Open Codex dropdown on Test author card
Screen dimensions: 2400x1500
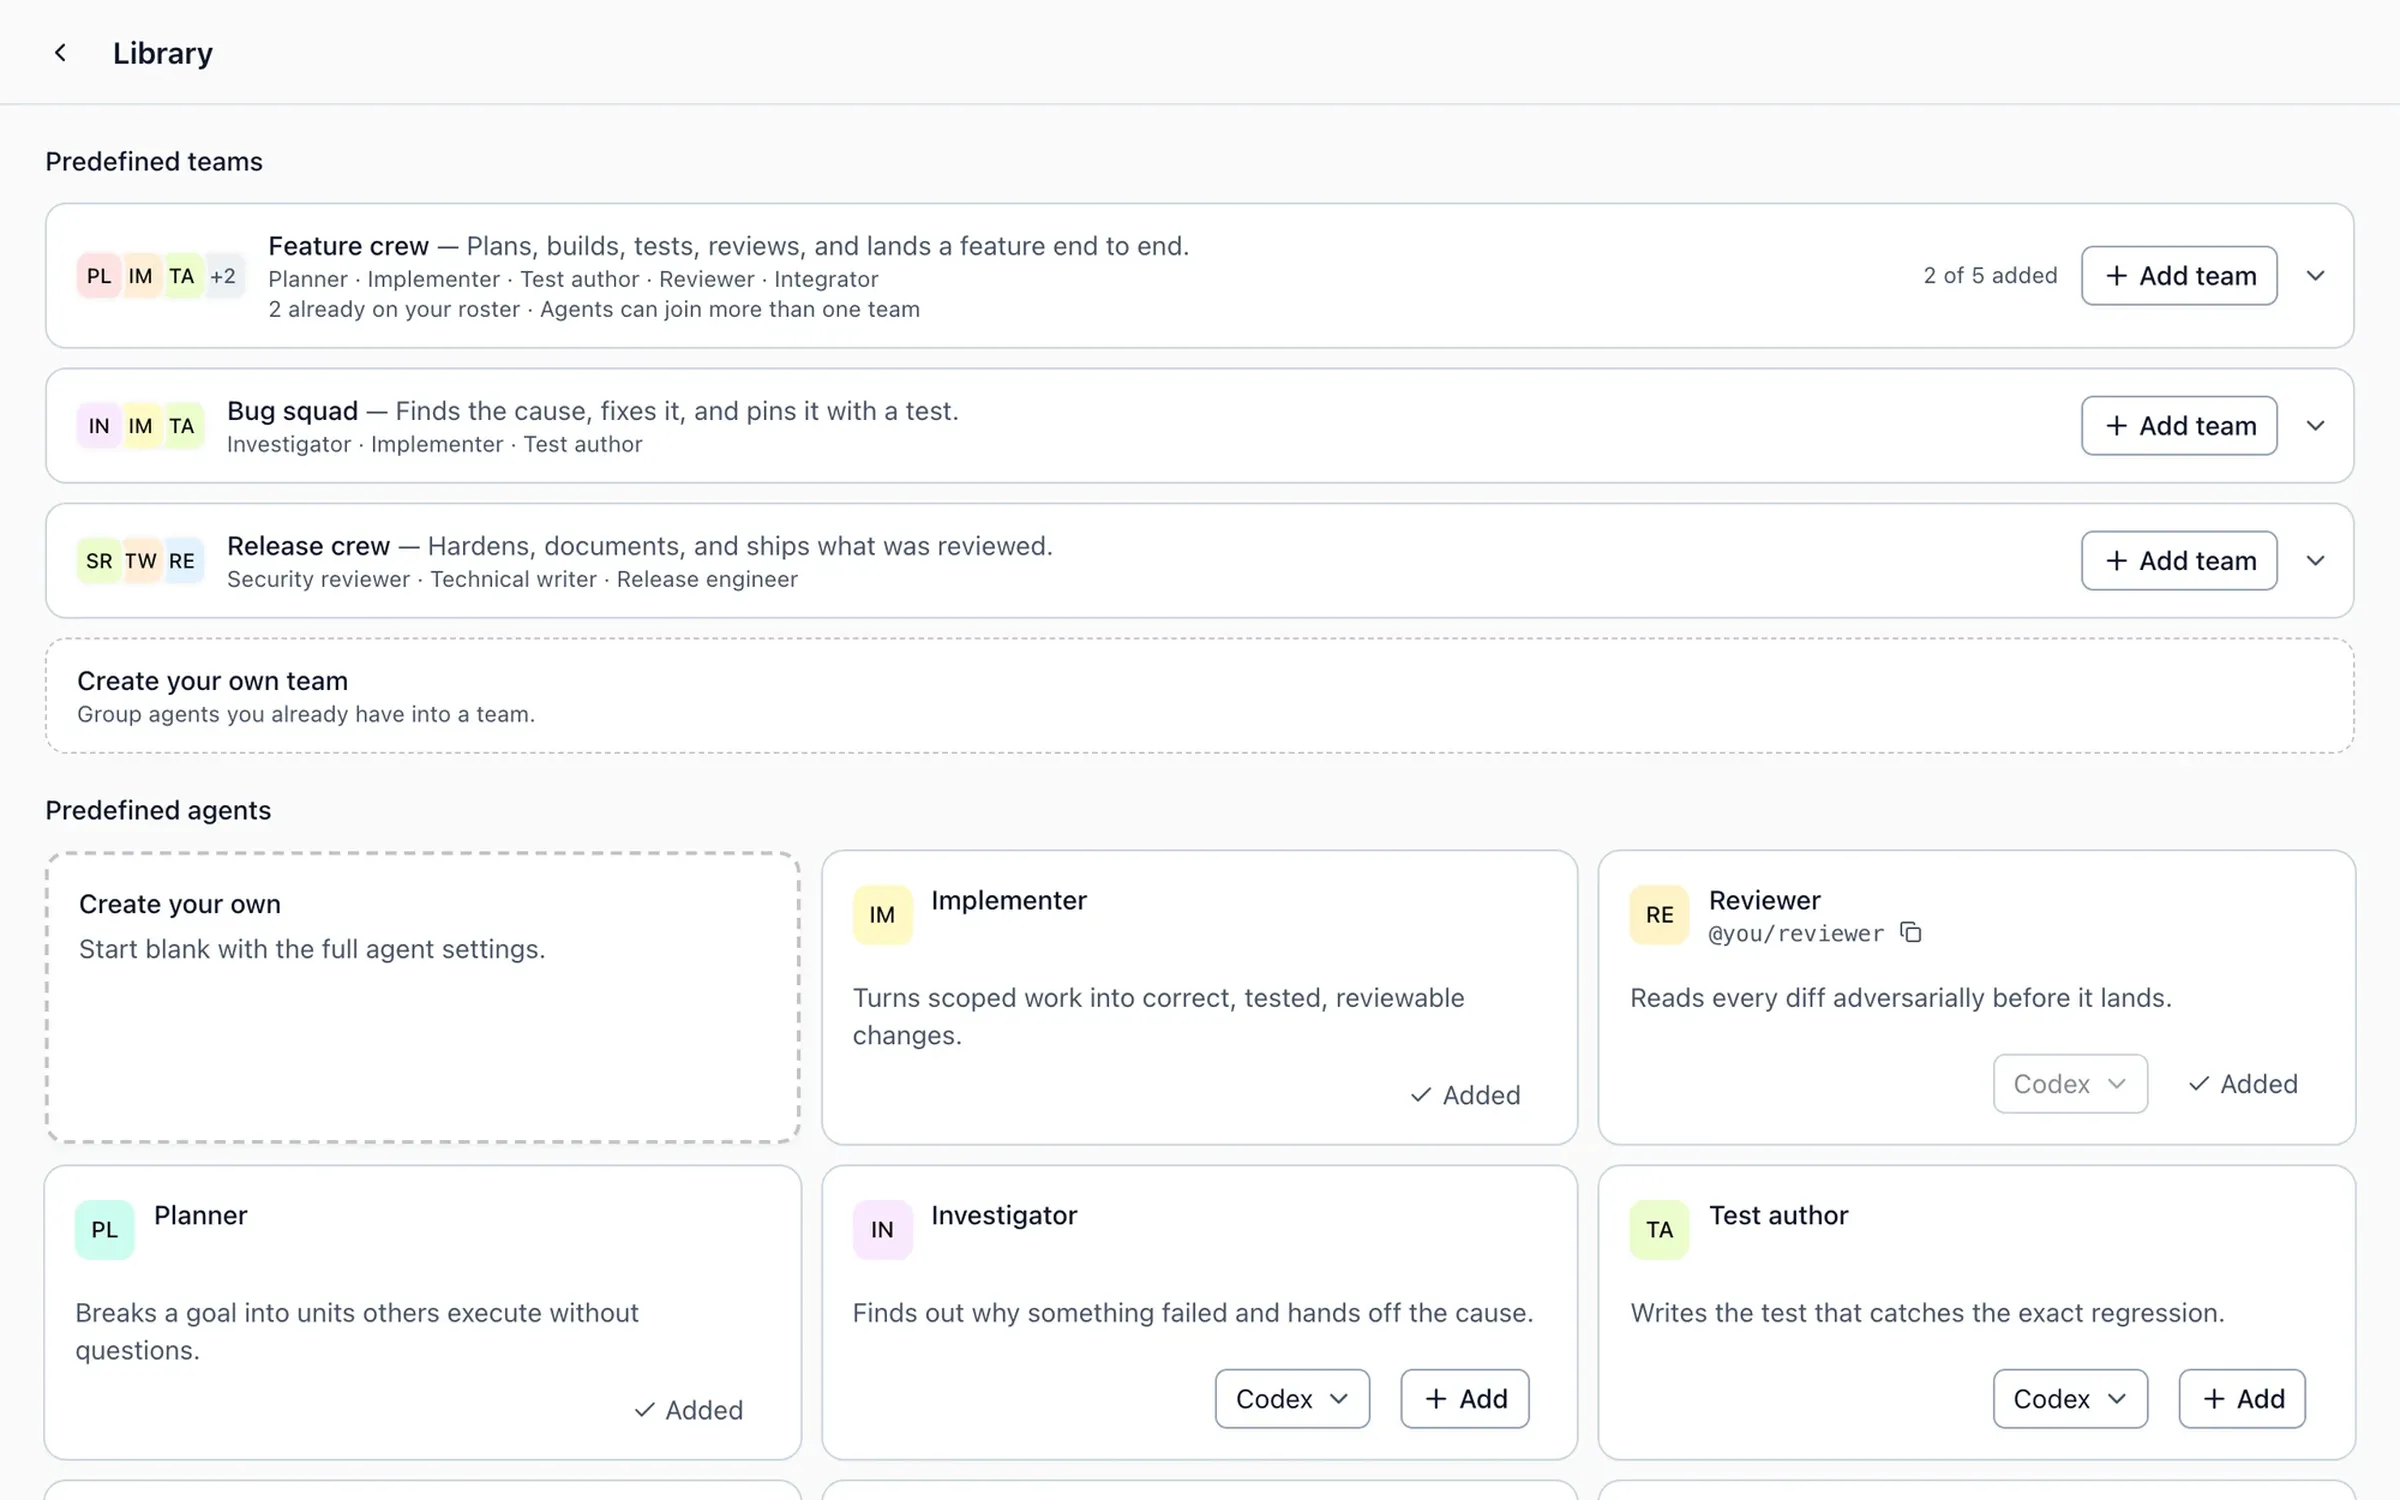click(2070, 1399)
